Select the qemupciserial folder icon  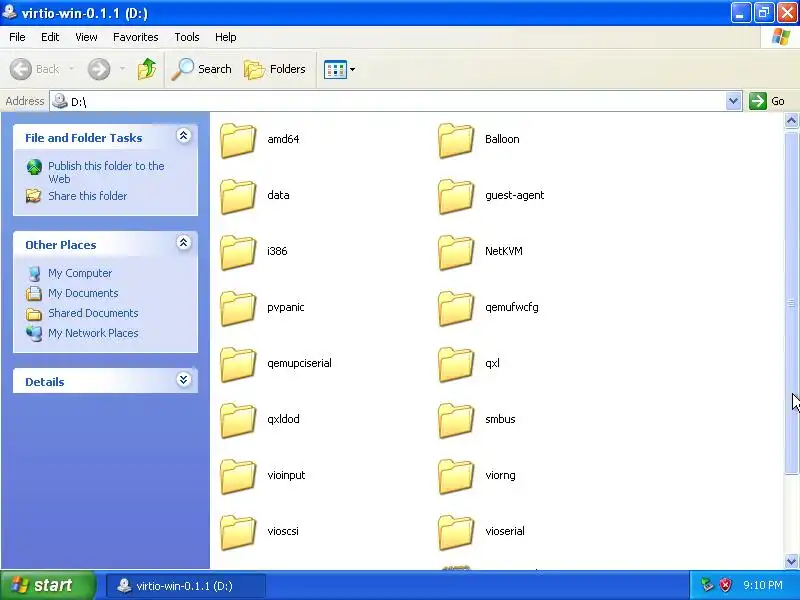point(238,365)
